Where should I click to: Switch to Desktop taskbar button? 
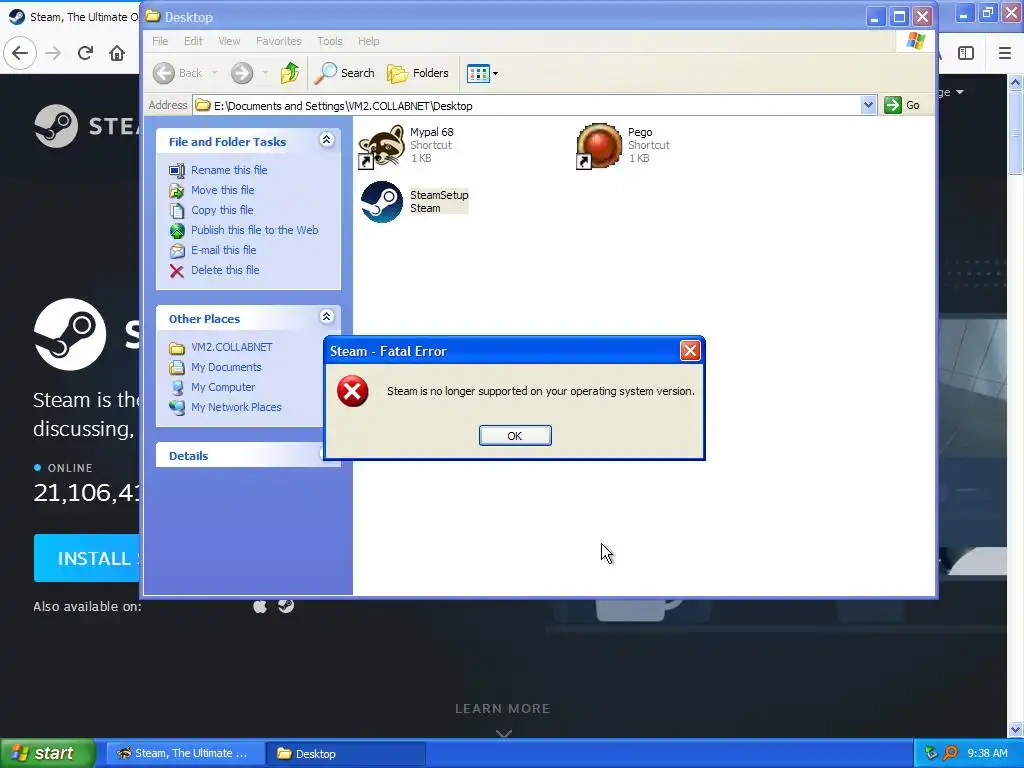click(x=346, y=753)
